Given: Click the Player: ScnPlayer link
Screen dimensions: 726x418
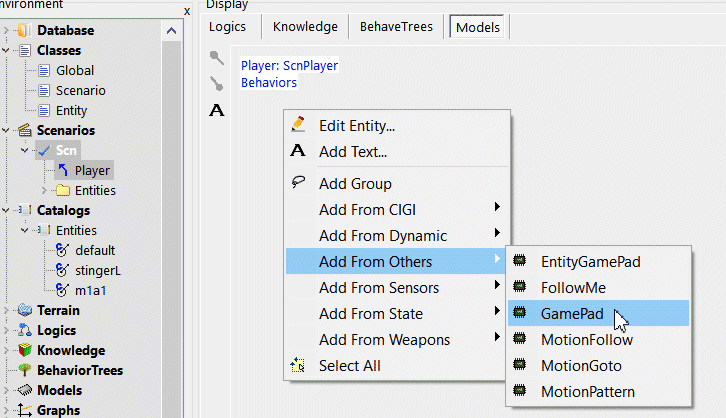Looking at the screenshot, I should [x=289, y=66].
